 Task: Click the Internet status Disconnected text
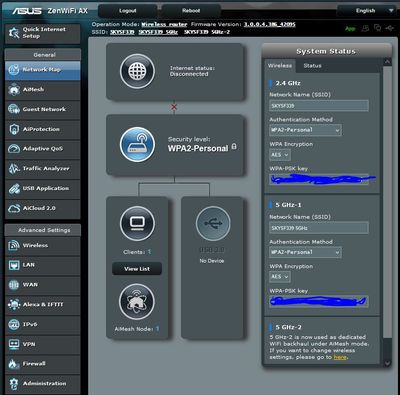pos(189,74)
